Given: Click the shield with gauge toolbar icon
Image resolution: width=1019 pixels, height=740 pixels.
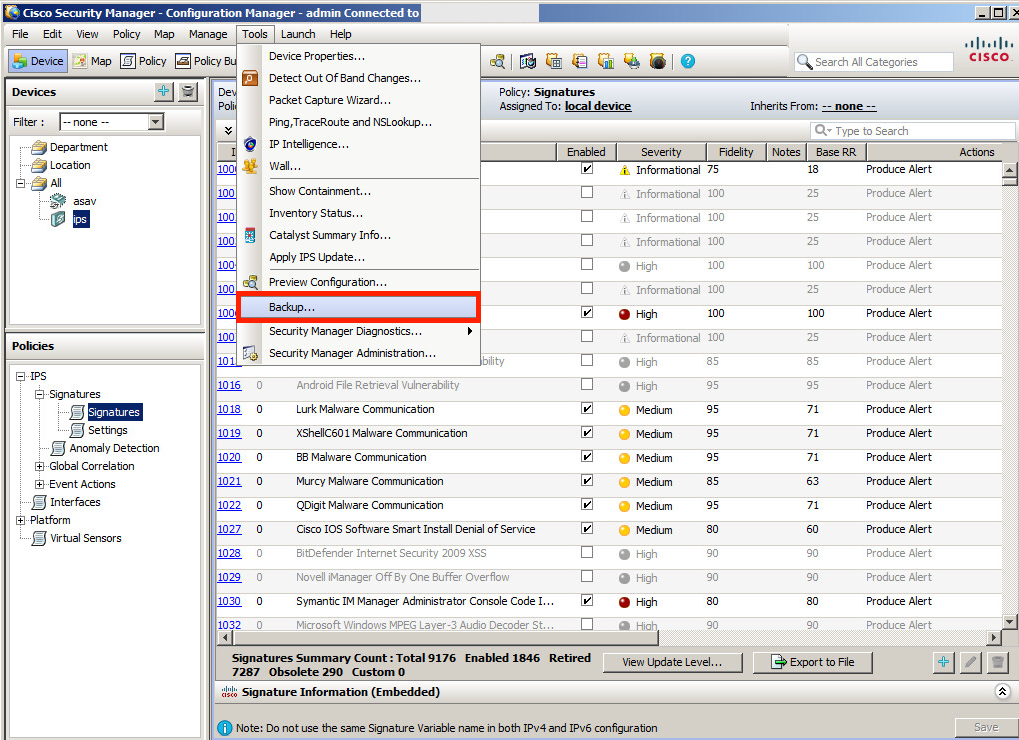Looking at the screenshot, I should click(x=658, y=61).
